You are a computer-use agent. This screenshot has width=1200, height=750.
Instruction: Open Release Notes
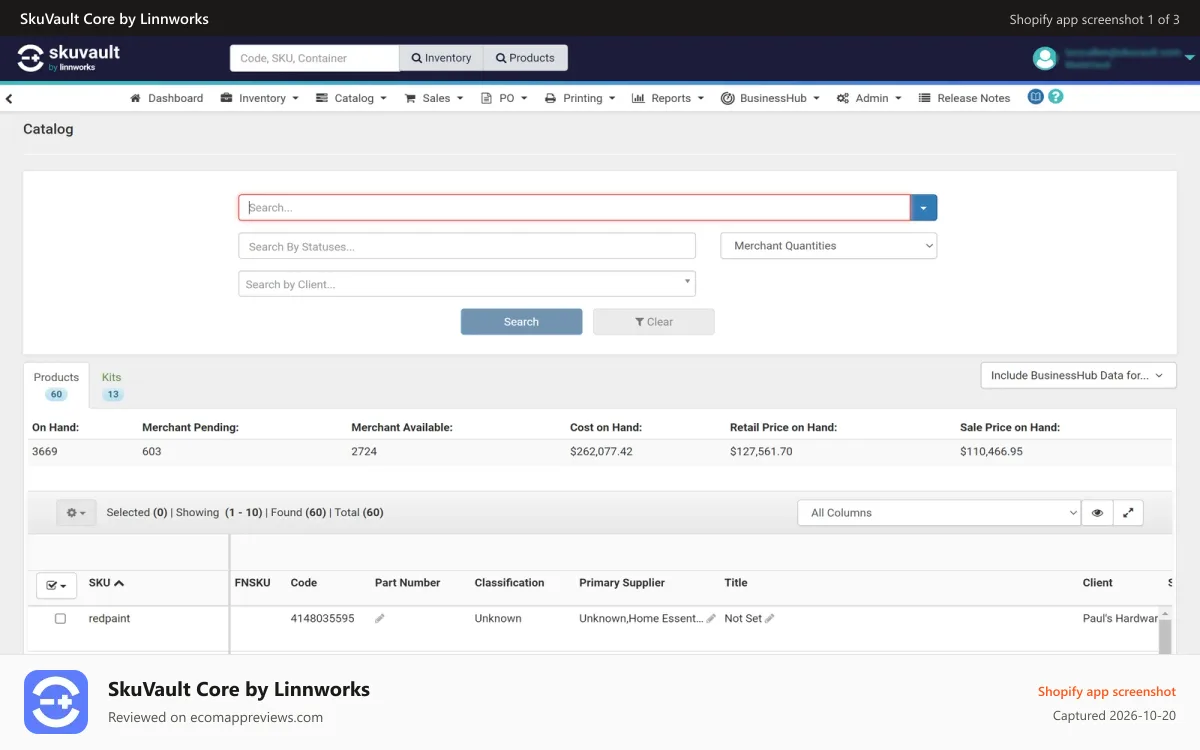click(x=965, y=98)
